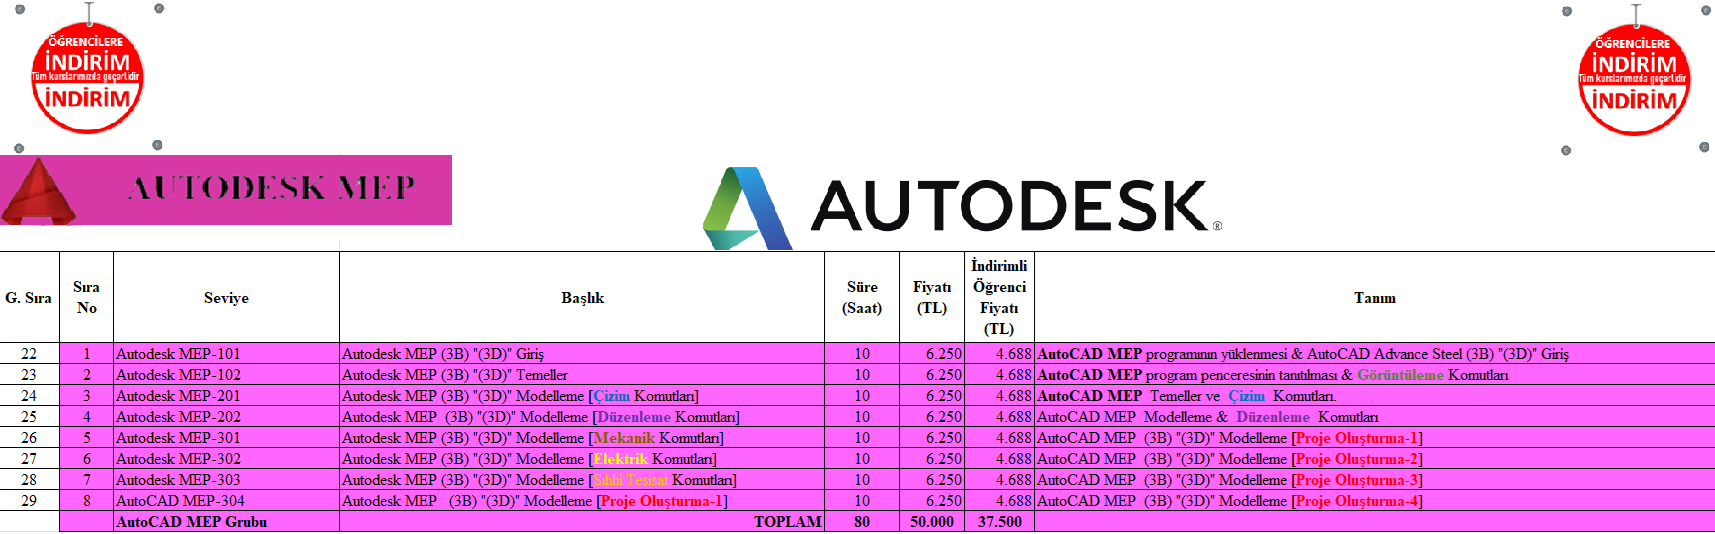Click the pink AUTODESK MEP banner
Image resolution: width=1715 pixels, height=534 pixels.
[x=226, y=190]
